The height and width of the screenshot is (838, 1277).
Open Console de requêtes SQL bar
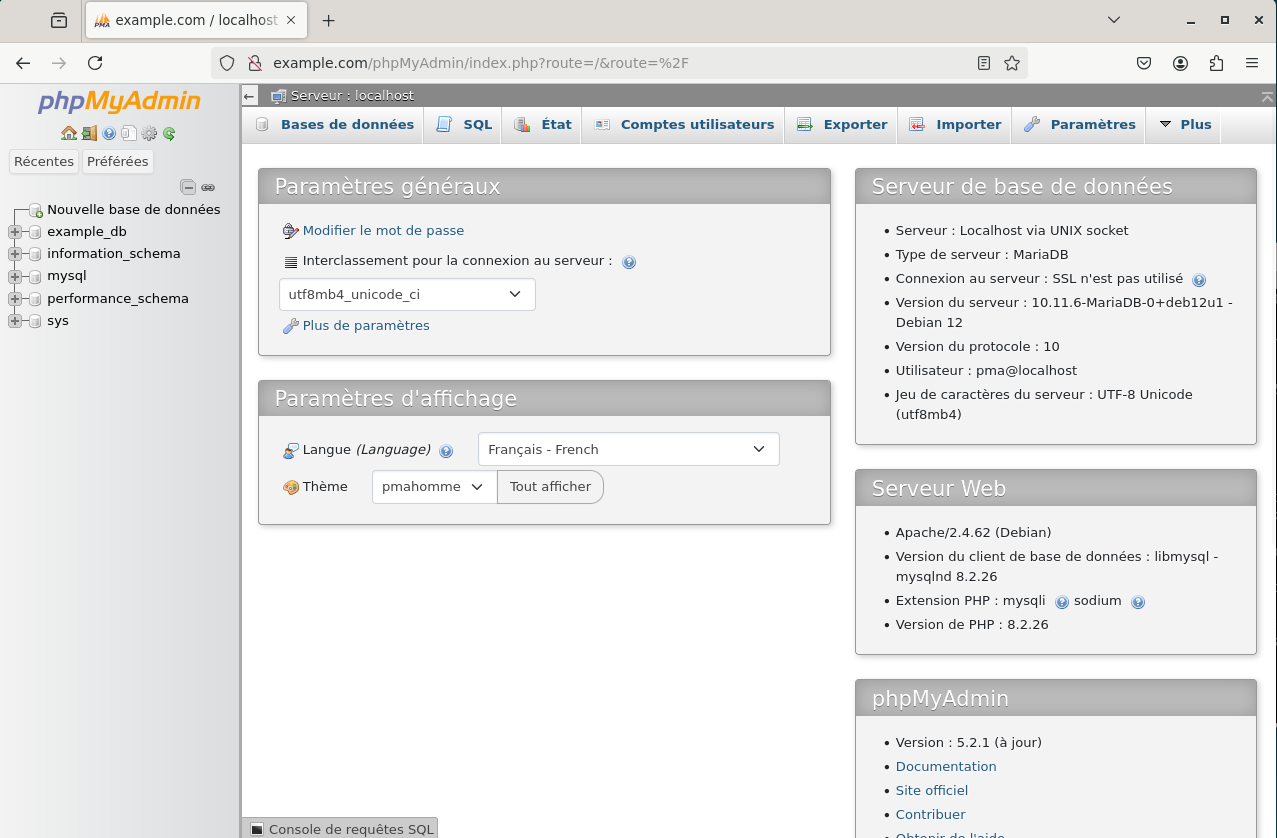tap(340, 829)
